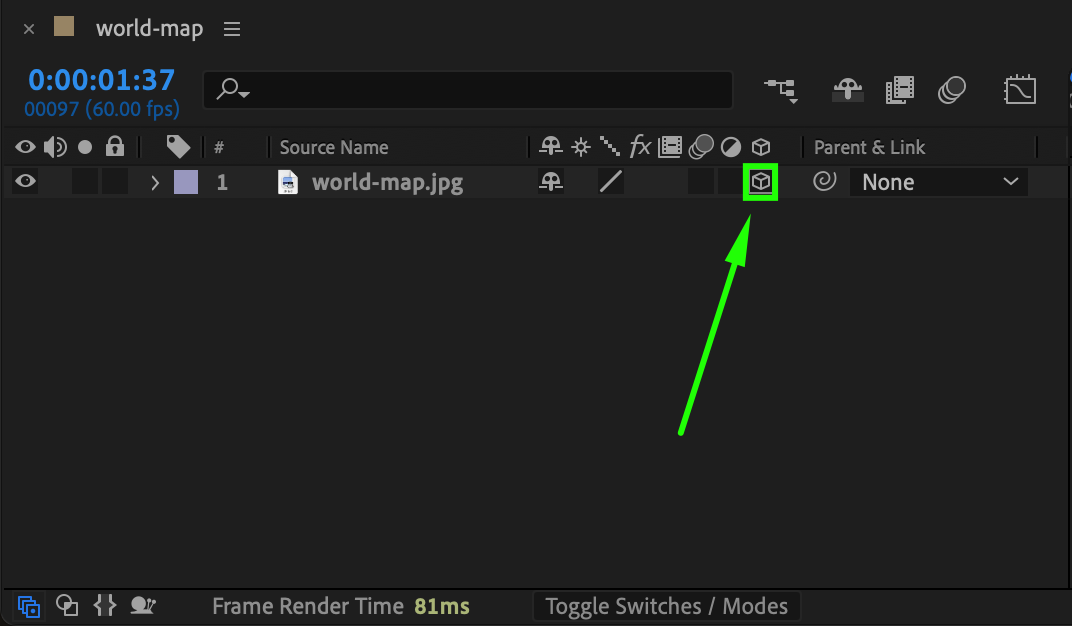Screen dimensions: 1072x626
Task: Click the Toggle Switches / Modes button
Action: point(667,606)
